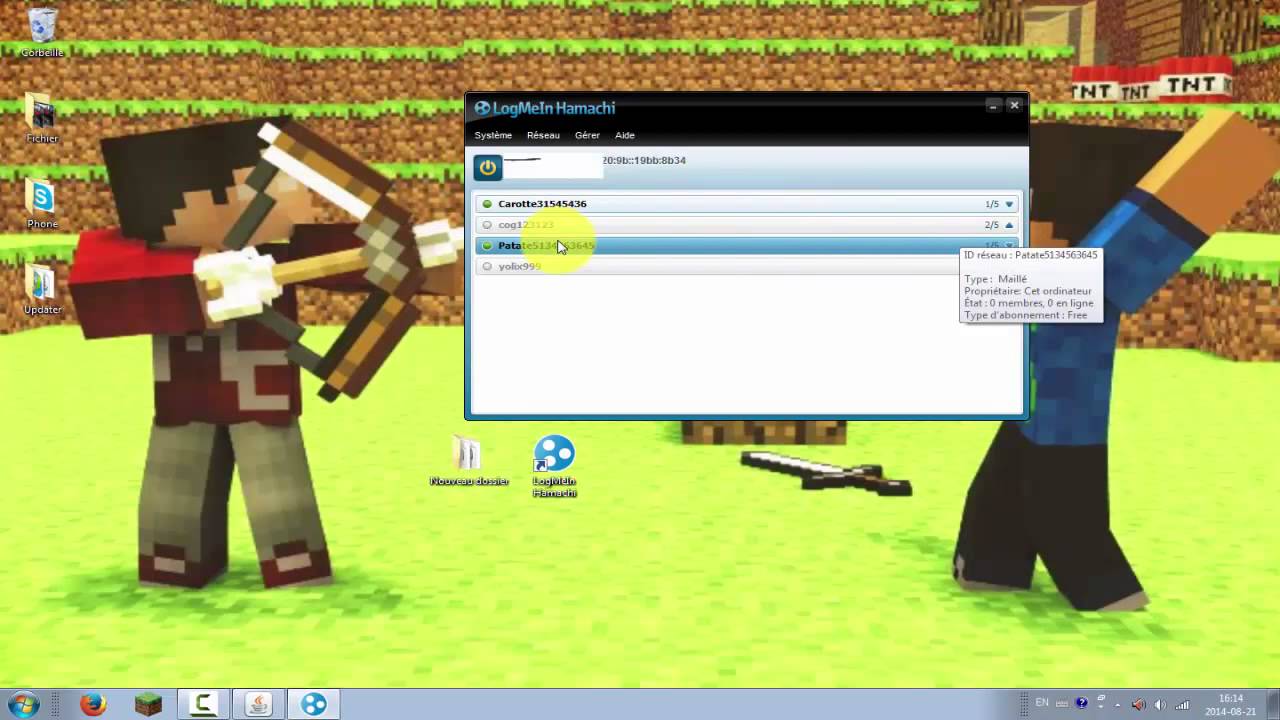Viewport: 1280px width, 720px height.
Task: Open Firefox from the taskbar
Action: (x=93, y=704)
